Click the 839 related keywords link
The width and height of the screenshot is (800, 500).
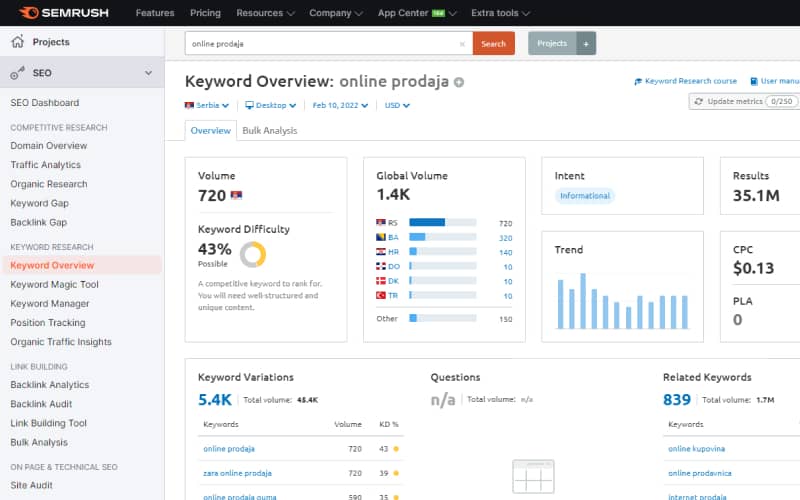pos(677,399)
